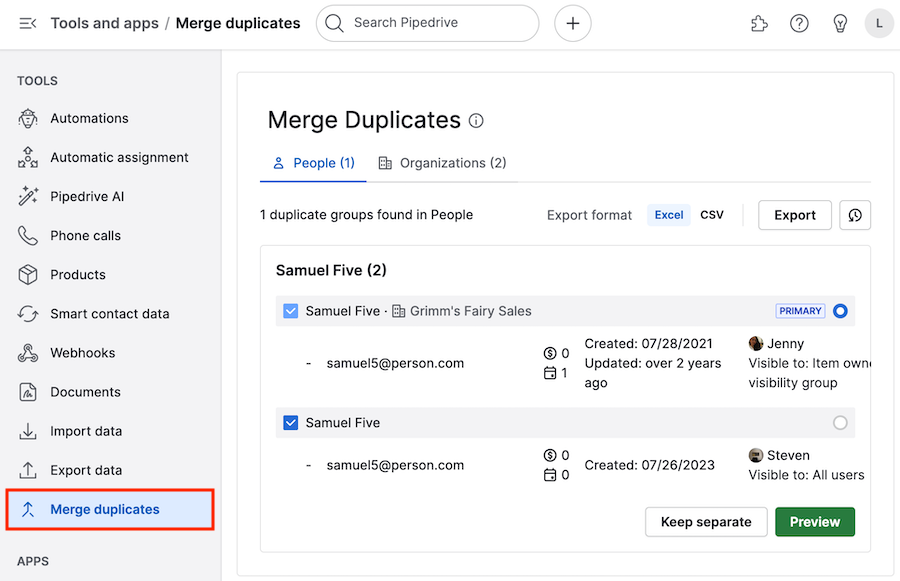The image size is (900, 581).
Task: Click the "1 duplicate groups found in People" text
Action: coord(366,215)
